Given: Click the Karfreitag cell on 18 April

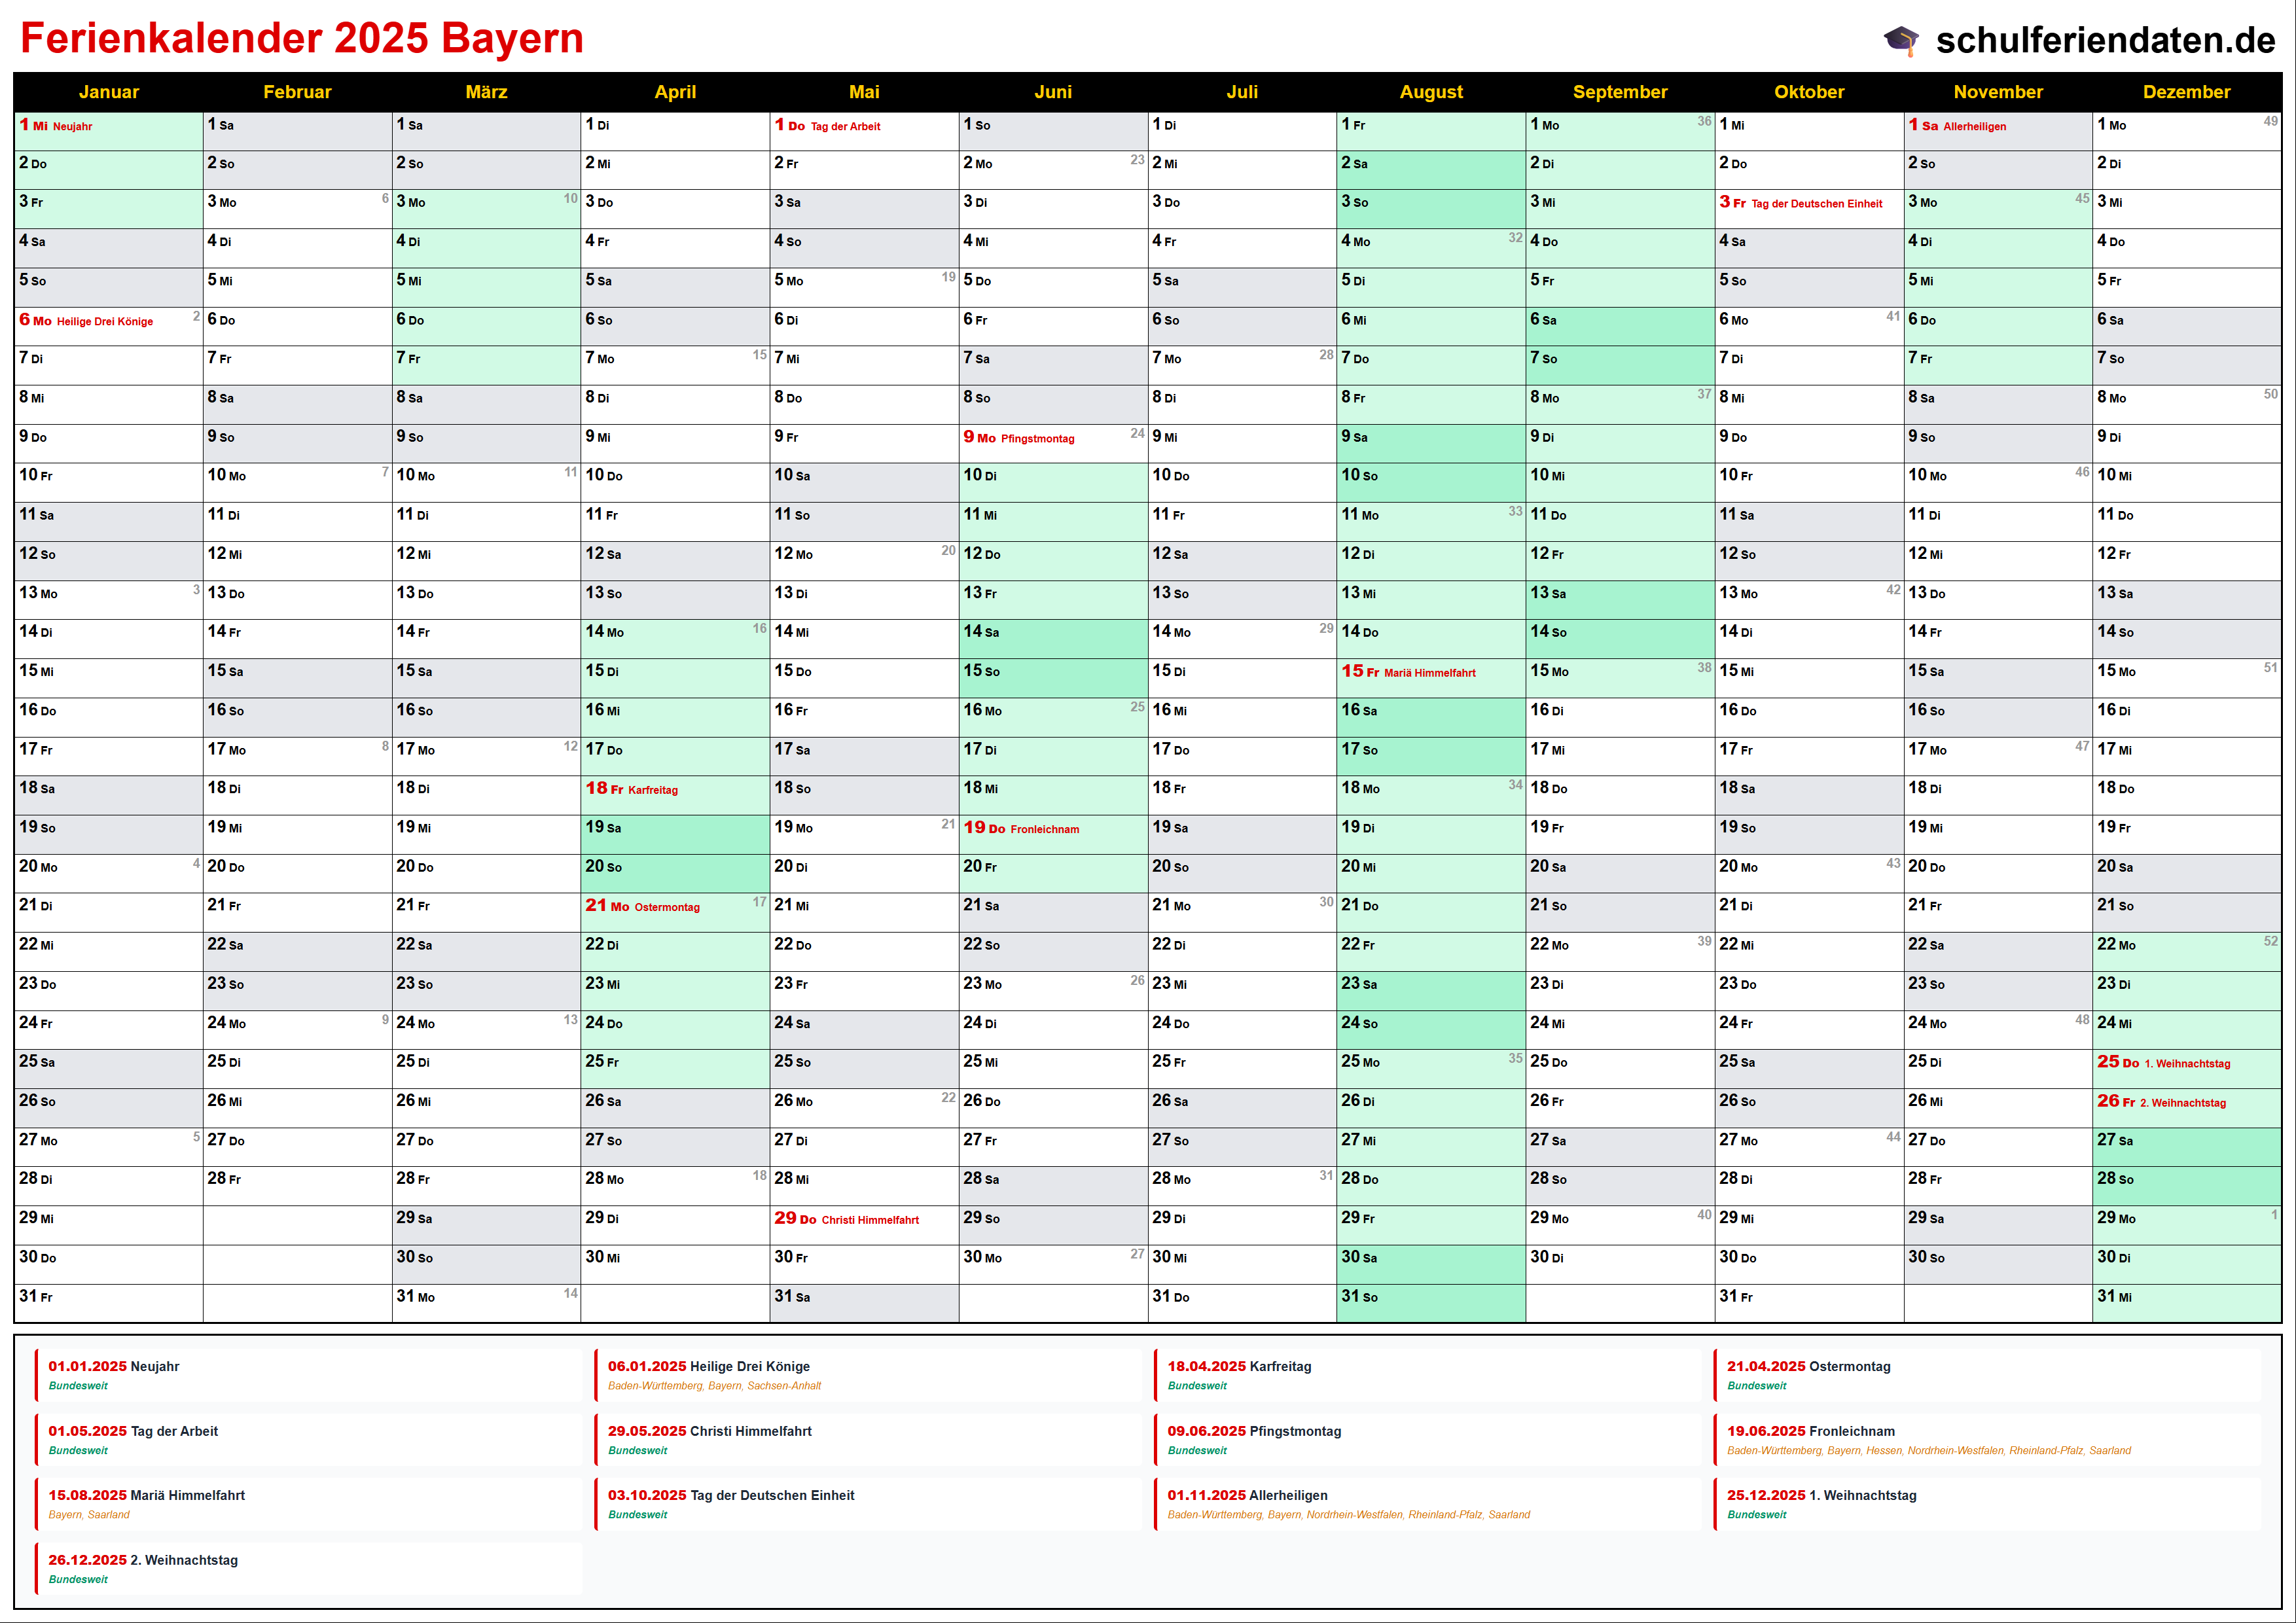Looking at the screenshot, I should 652,790.
